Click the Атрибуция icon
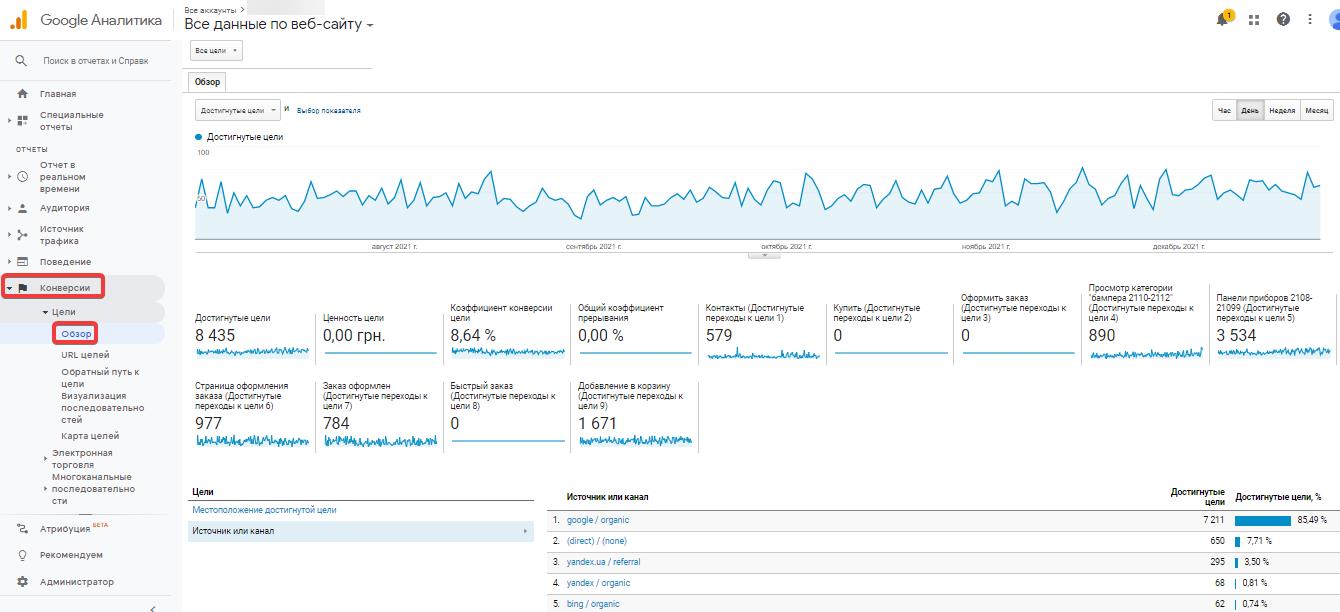Viewport: 1340px width, 612px height. pyautogui.click(x=23, y=529)
